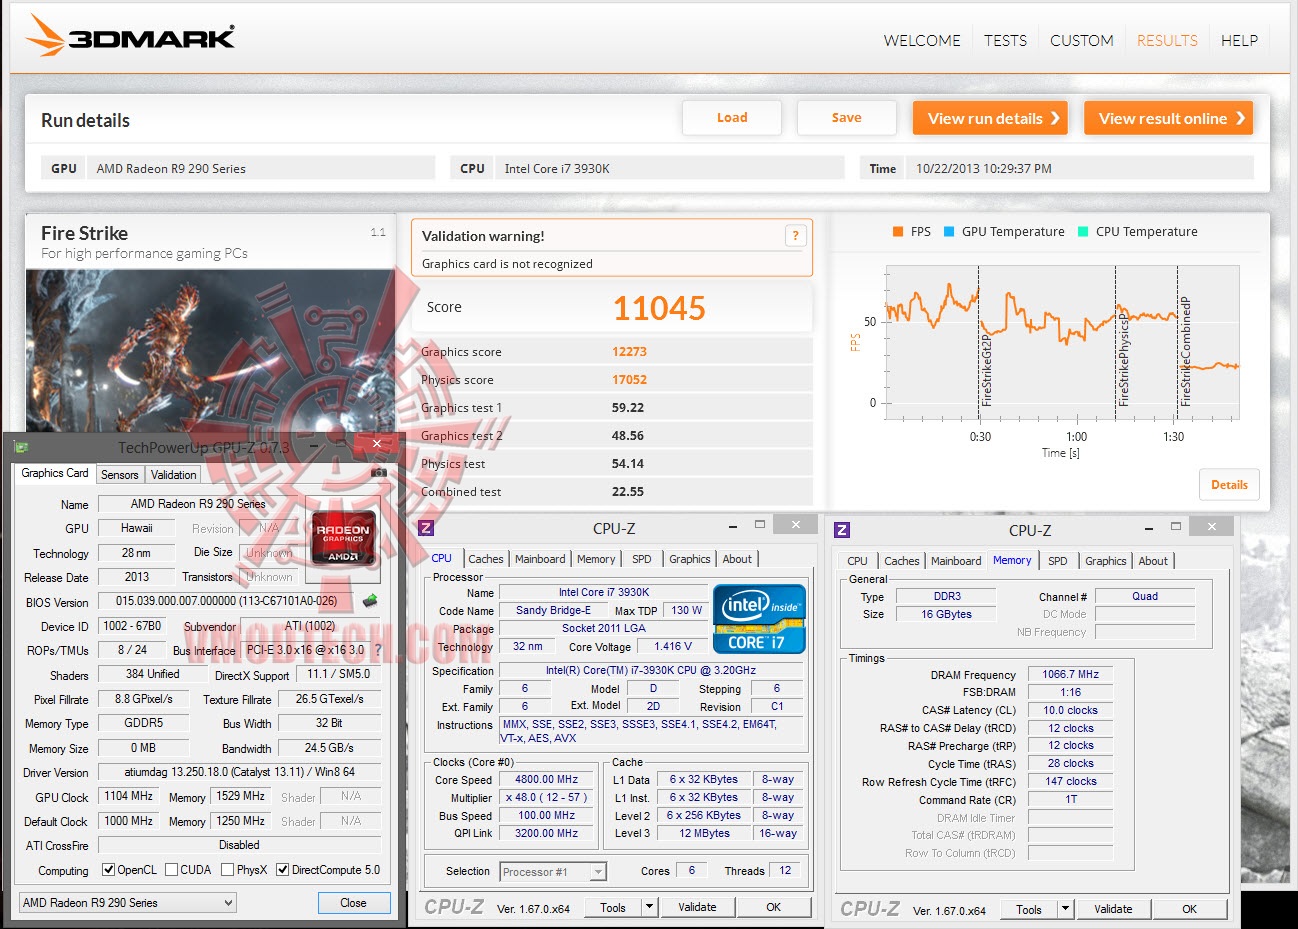Open the AMD Radeon R9 290 Series dropdown
The width and height of the screenshot is (1298, 929).
point(128,903)
